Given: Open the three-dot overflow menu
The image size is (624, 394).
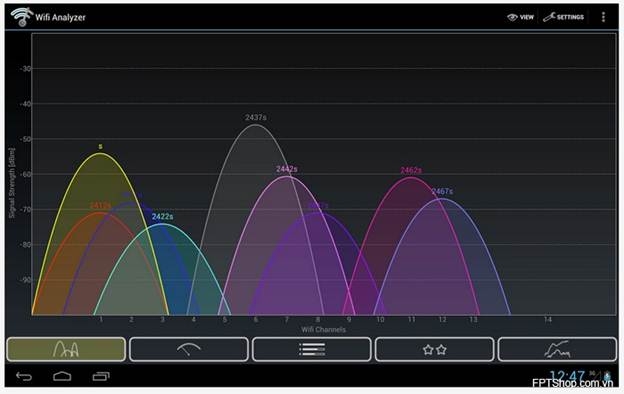Looking at the screenshot, I should pyautogui.click(x=603, y=17).
